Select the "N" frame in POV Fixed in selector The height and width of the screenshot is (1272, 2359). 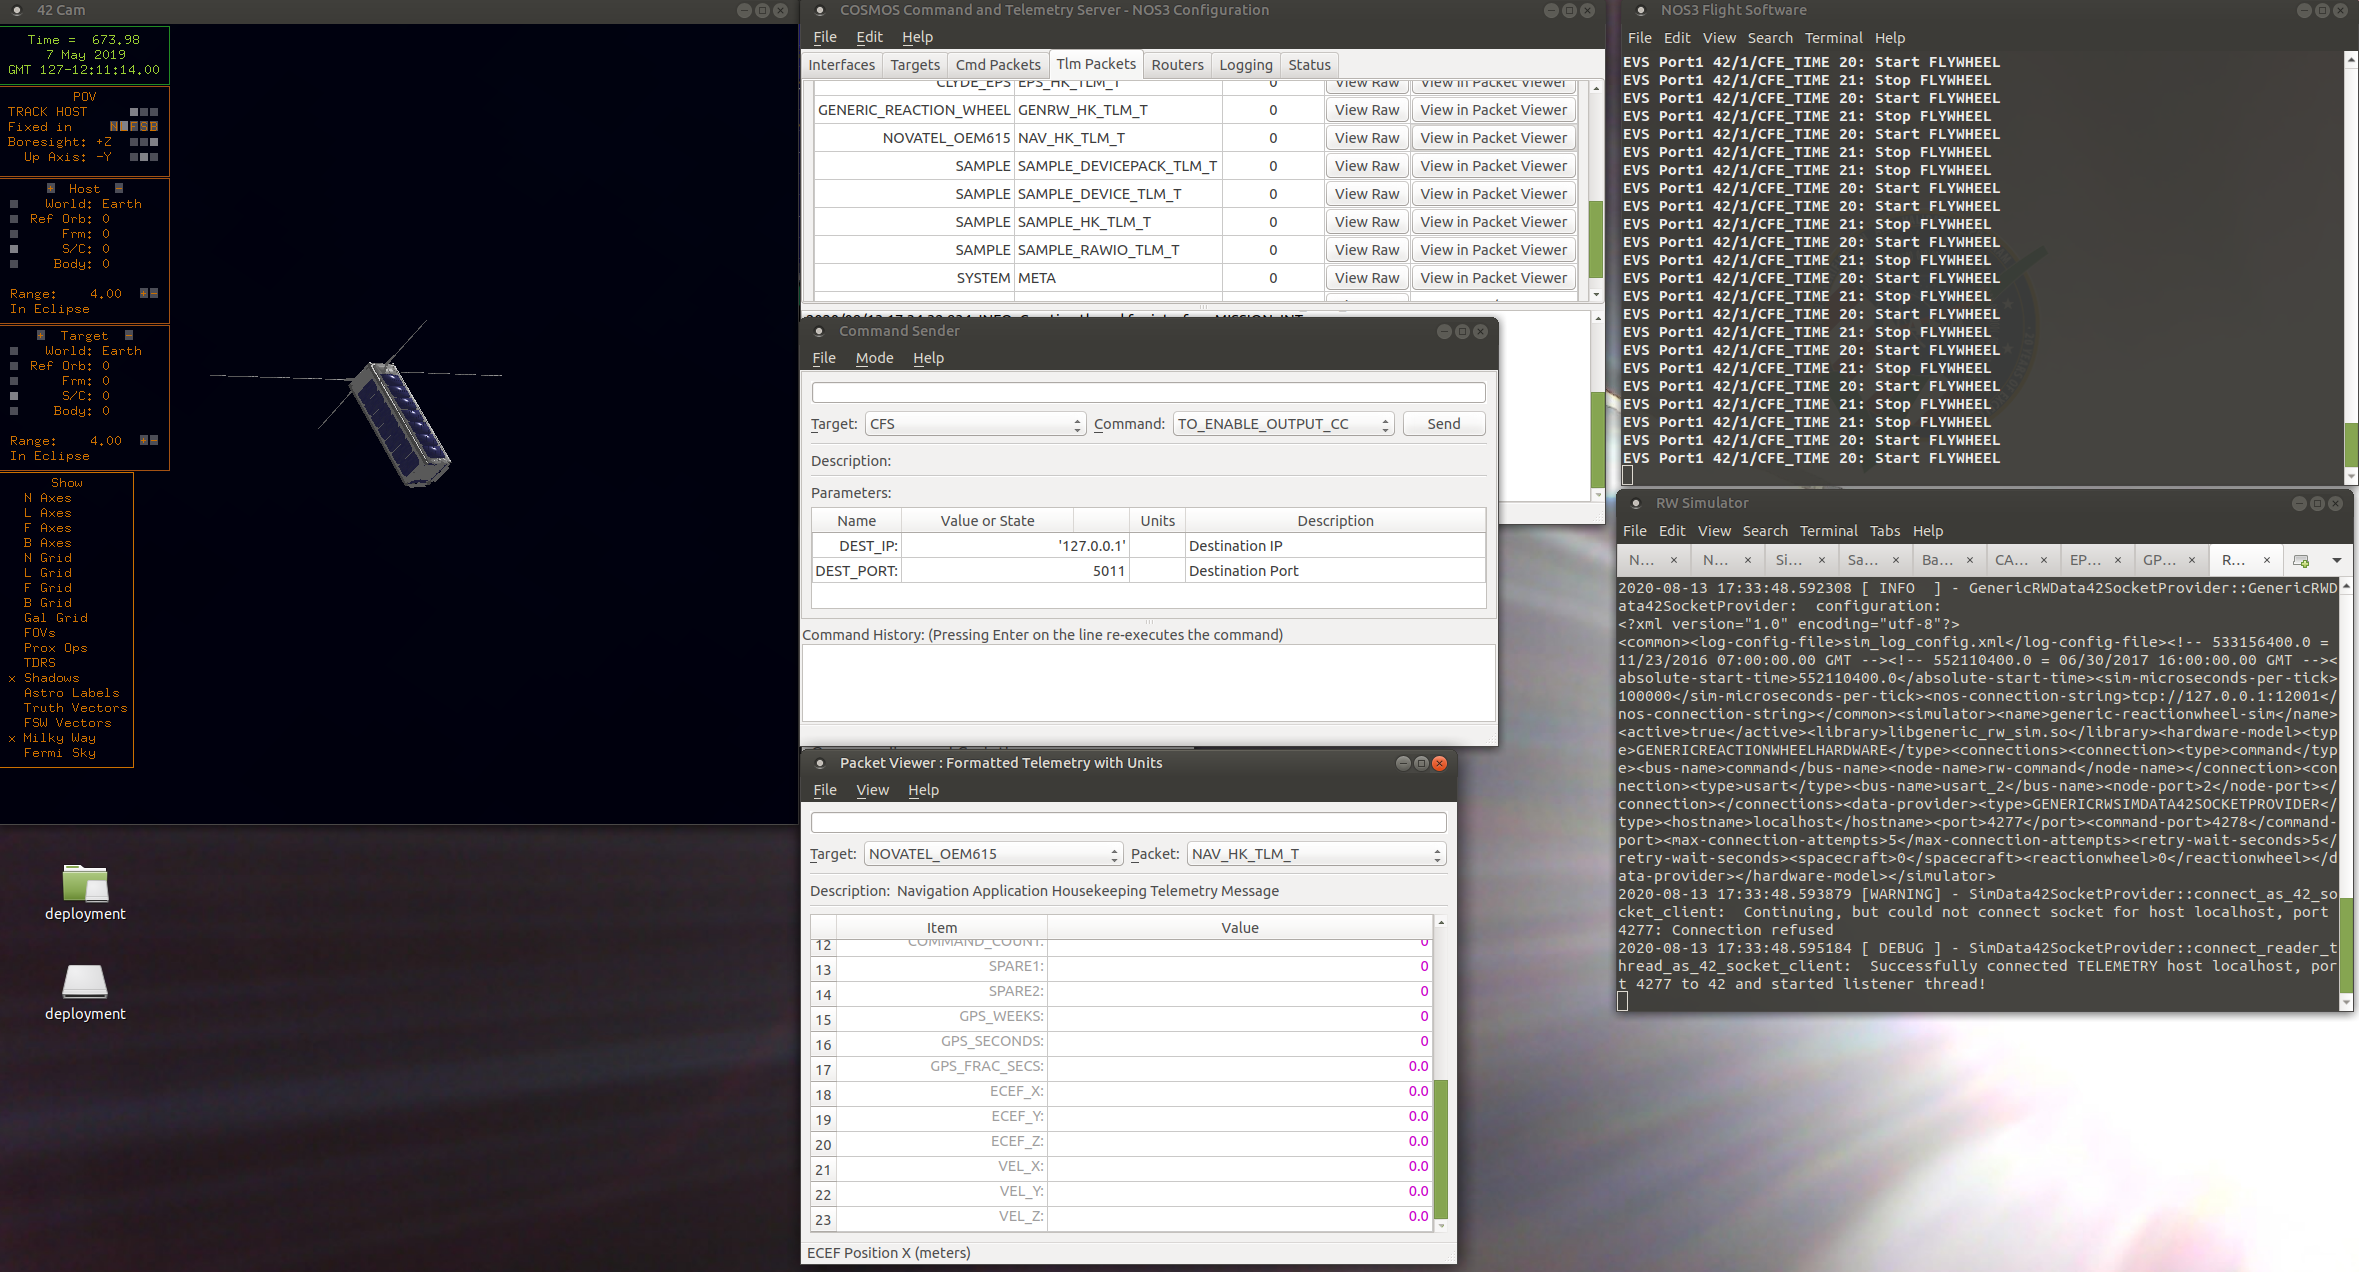click(x=114, y=127)
